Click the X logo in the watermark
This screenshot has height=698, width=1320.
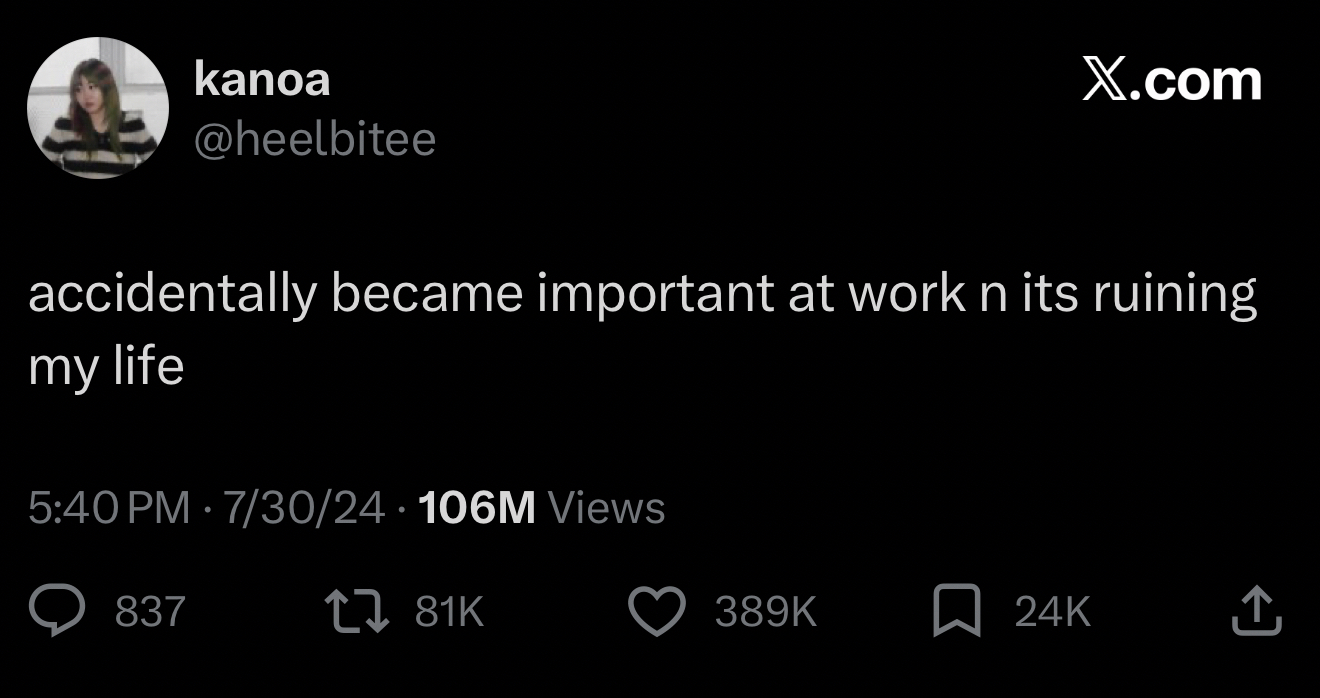pyautogui.click(x=1108, y=81)
